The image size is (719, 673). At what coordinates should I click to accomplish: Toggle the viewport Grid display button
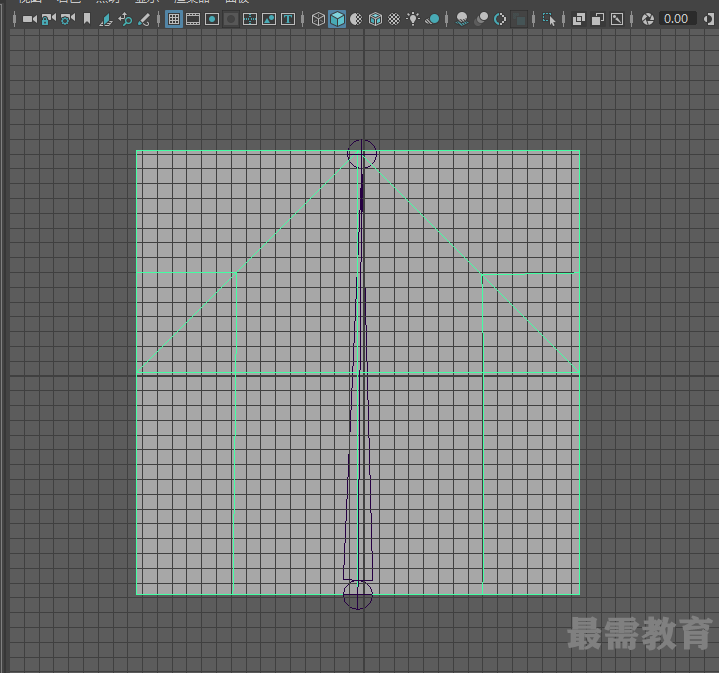174,19
